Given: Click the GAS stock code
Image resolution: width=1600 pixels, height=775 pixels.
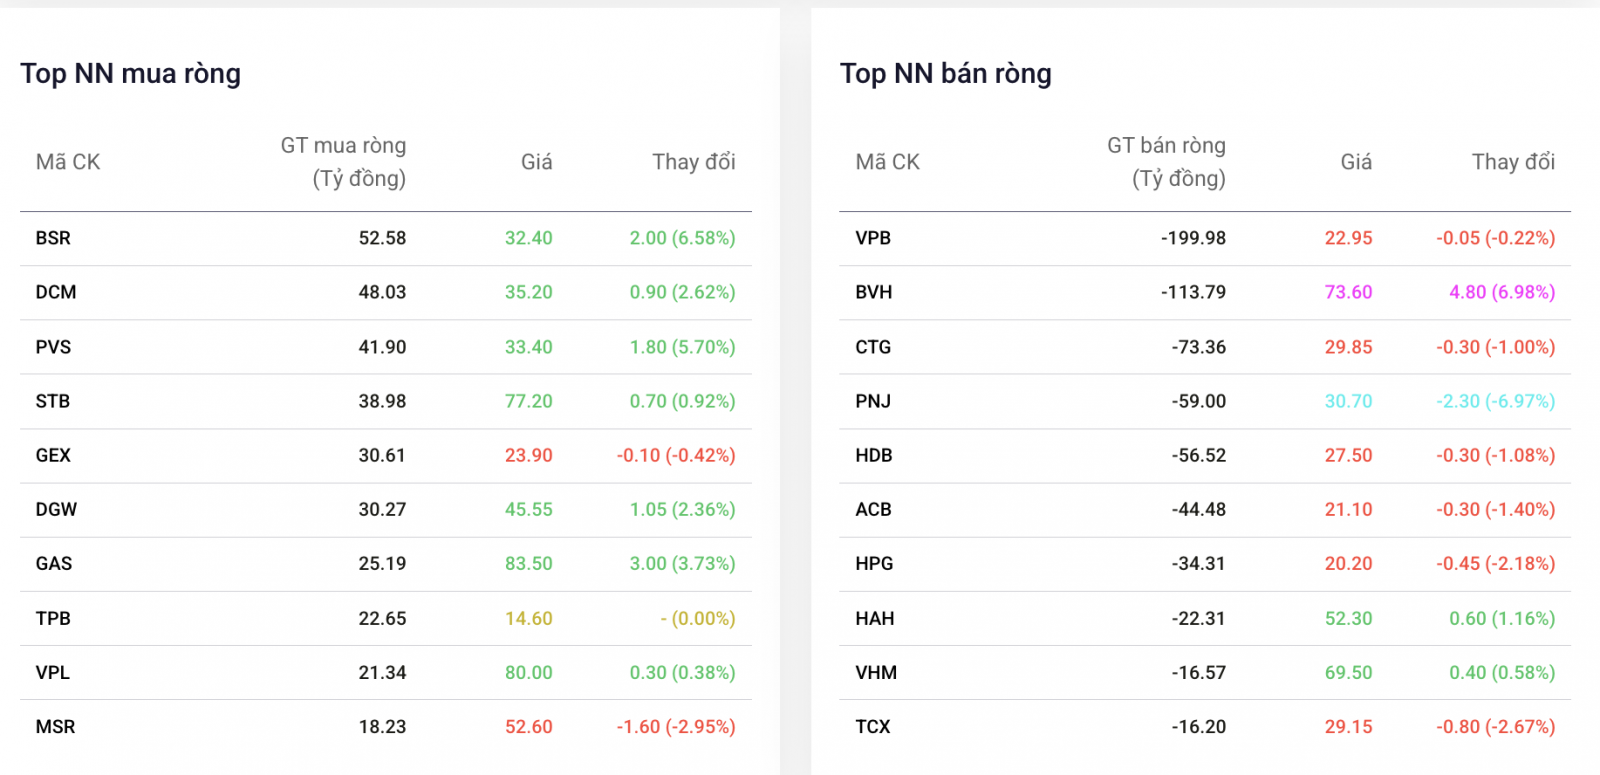Looking at the screenshot, I should [x=54, y=563].
